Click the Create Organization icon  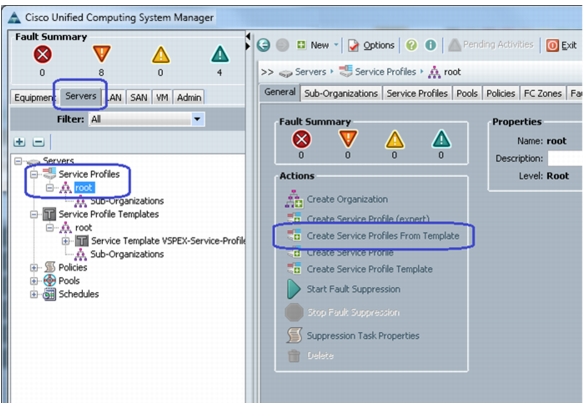tap(293, 199)
